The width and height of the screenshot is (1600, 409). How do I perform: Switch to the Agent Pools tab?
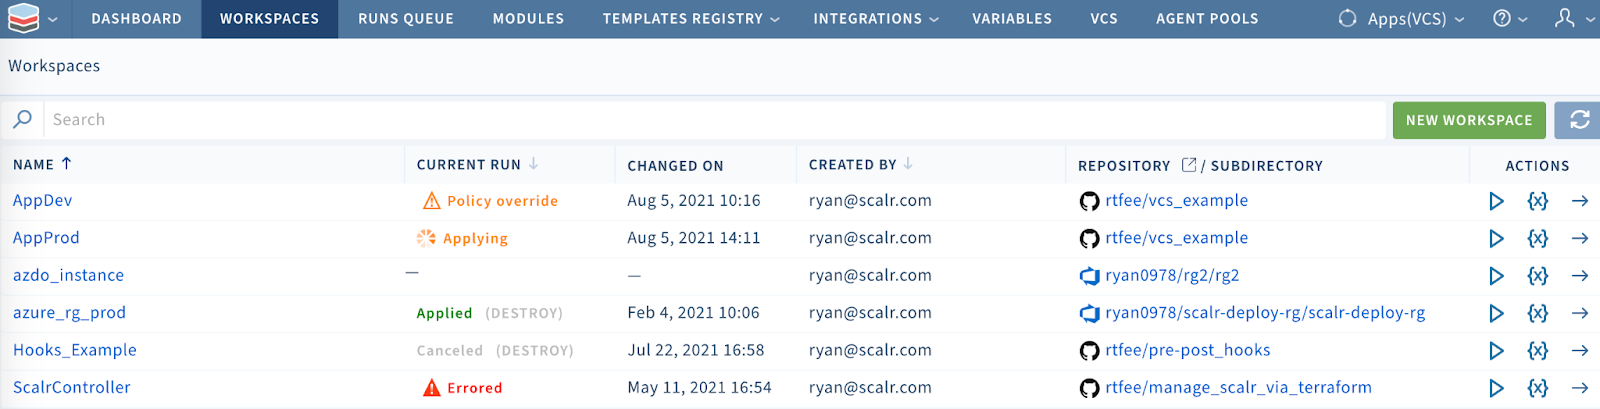click(x=1207, y=19)
